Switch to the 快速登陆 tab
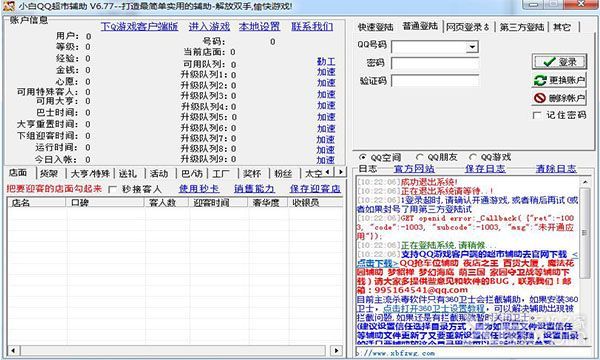This screenshot has height=360, width=600. pos(375,27)
